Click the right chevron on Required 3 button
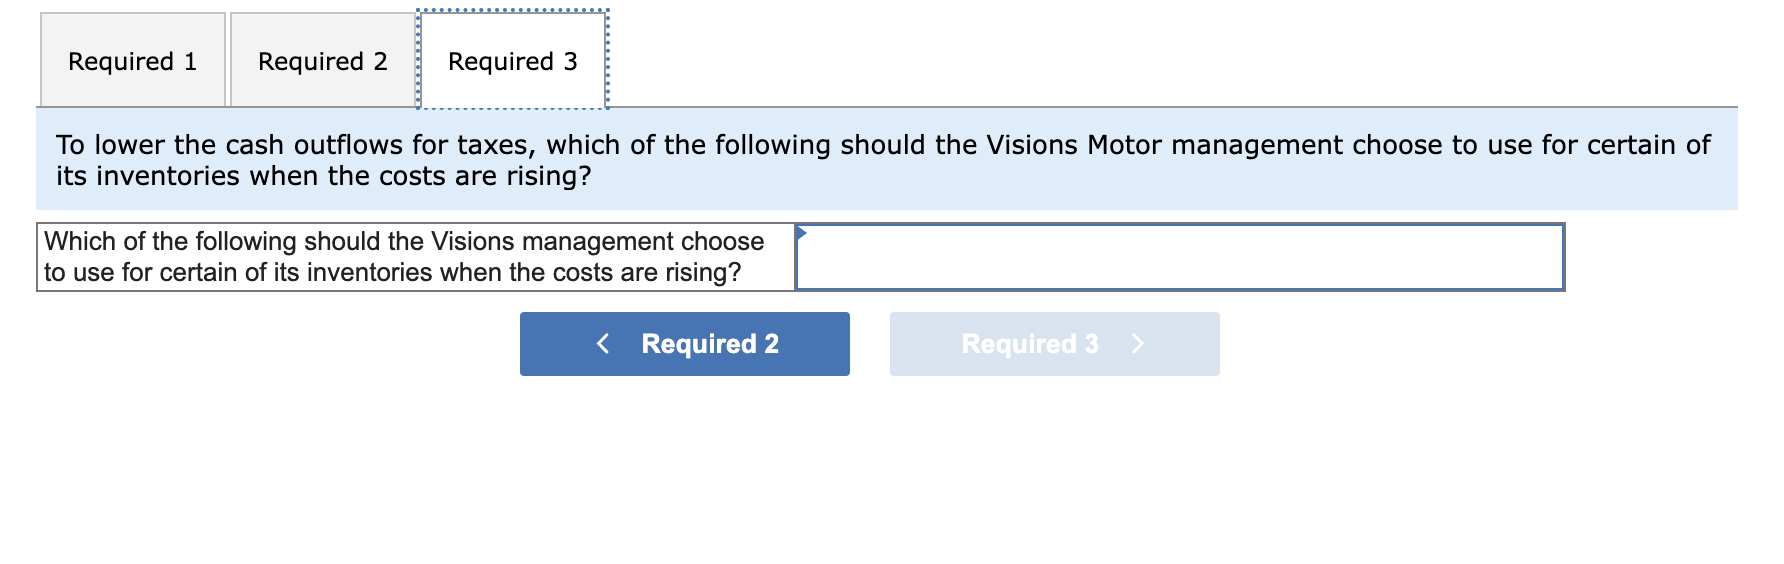 coord(1137,344)
